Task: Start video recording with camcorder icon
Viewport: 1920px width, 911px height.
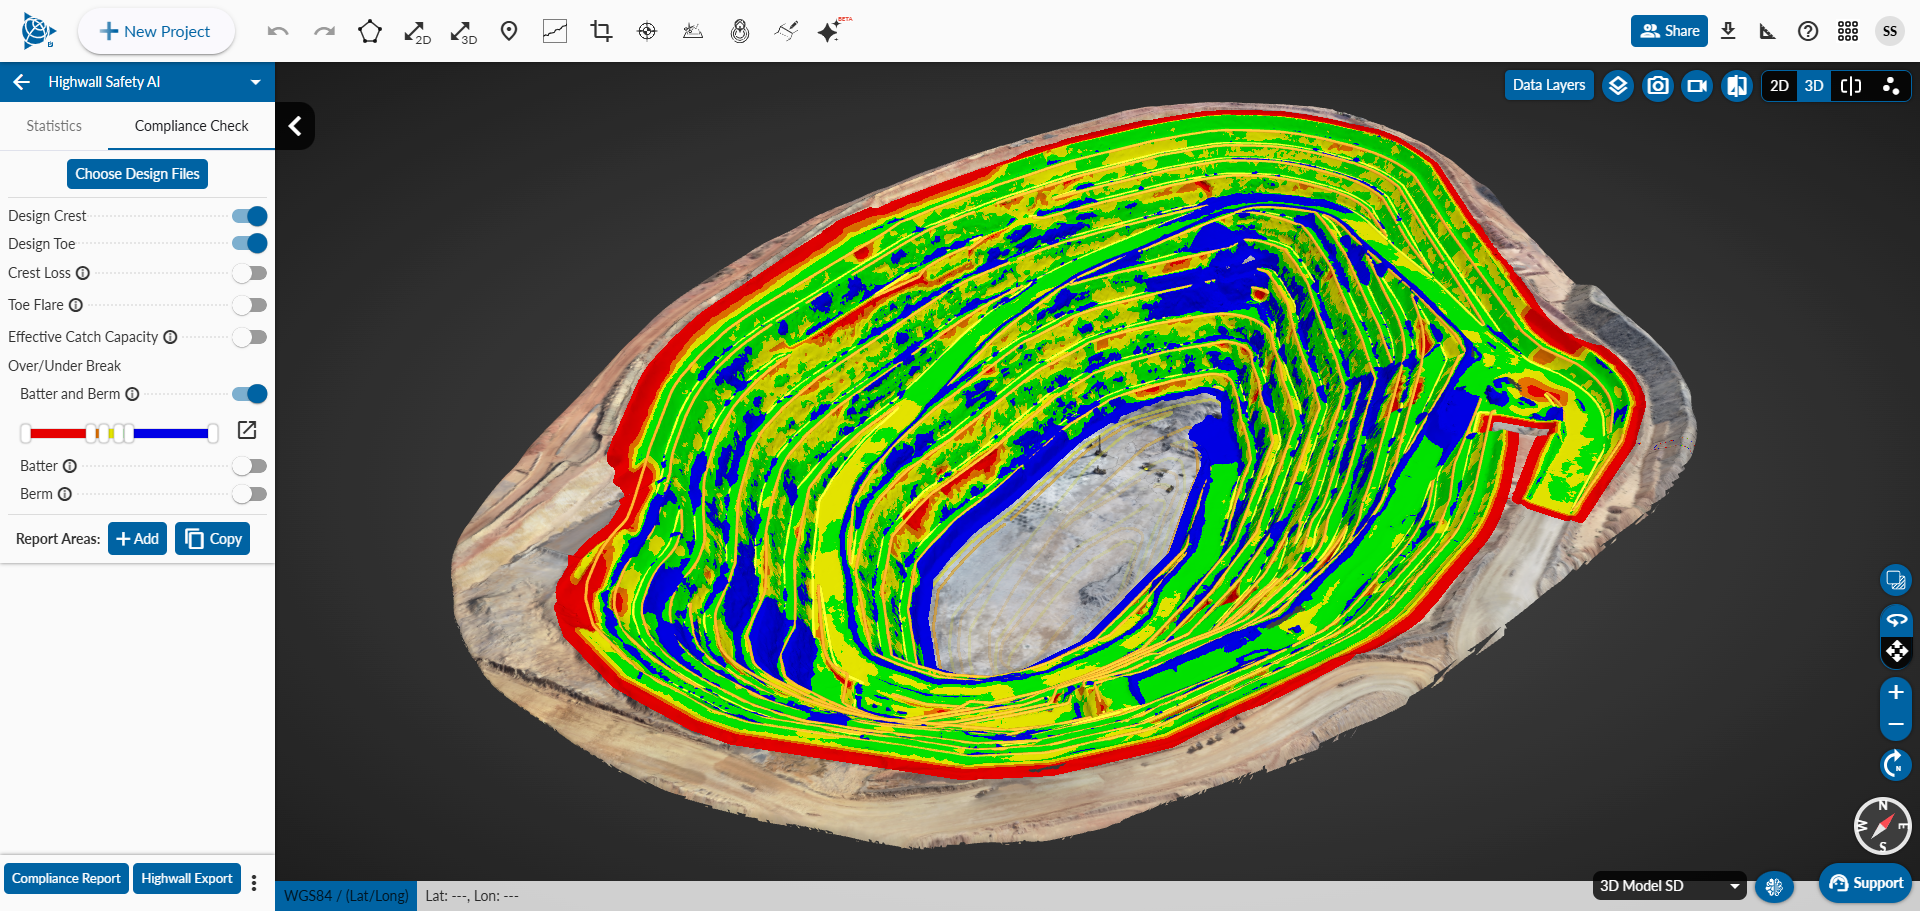Action: coord(1697,86)
